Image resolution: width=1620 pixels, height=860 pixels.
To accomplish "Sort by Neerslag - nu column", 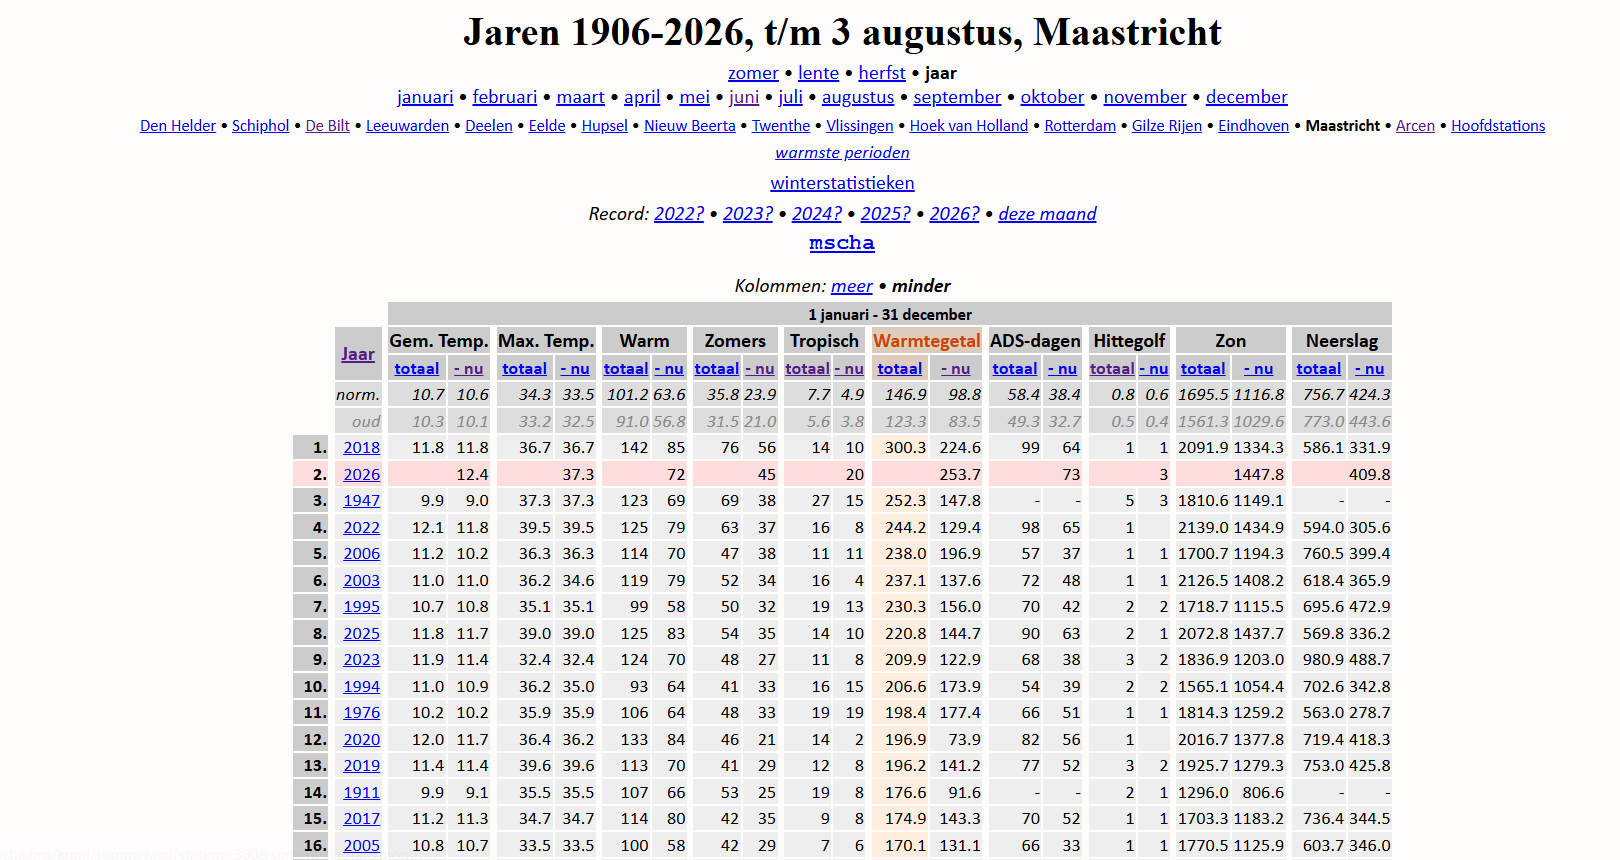I will (1369, 369).
